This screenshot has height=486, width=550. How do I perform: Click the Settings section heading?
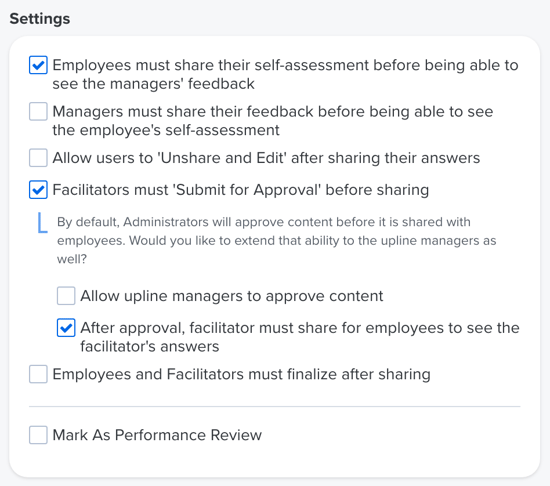tap(40, 19)
